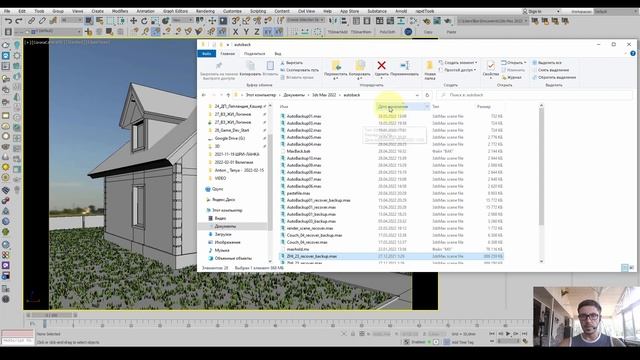Select the Bind to Space Warp tool

[53, 21]
